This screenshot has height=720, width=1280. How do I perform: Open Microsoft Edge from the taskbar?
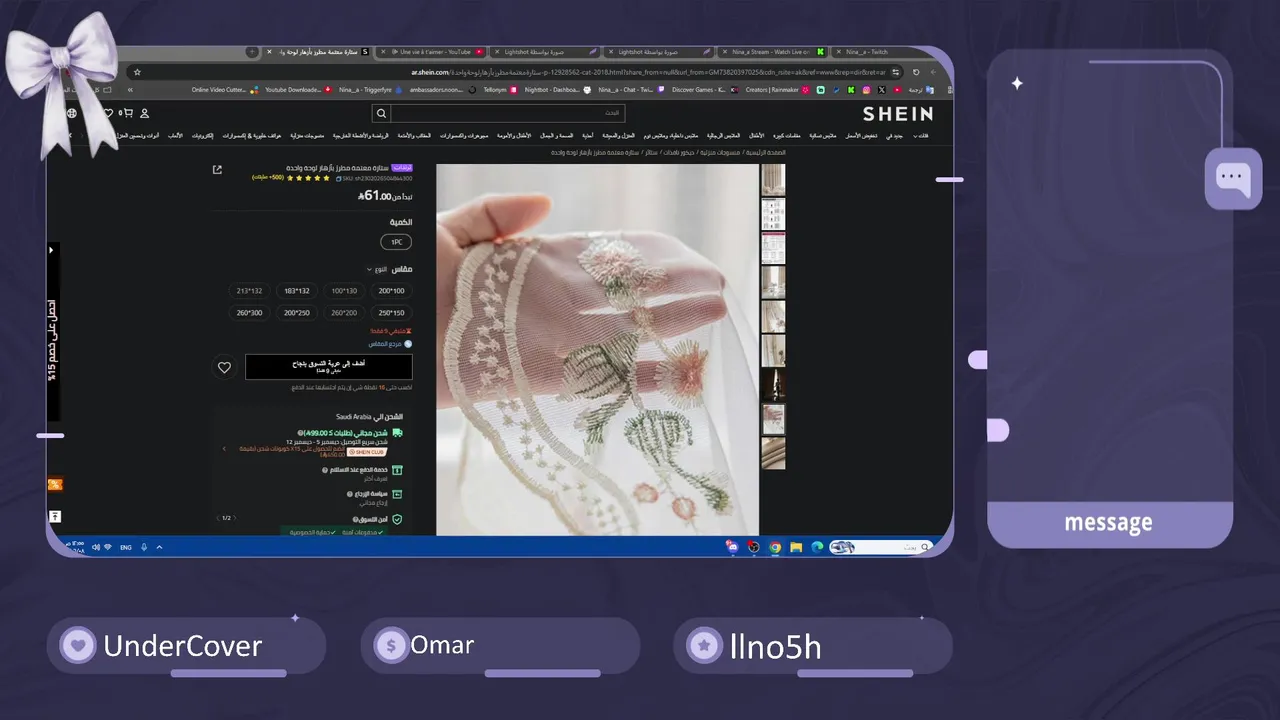pos(817,547)
